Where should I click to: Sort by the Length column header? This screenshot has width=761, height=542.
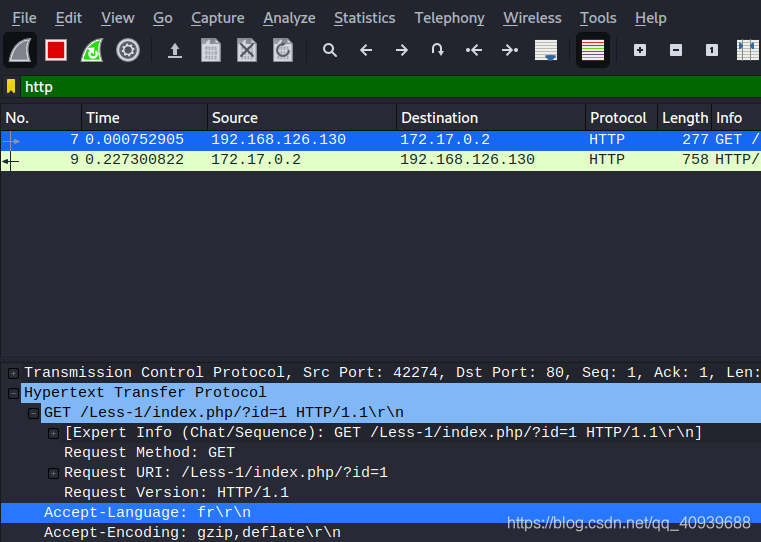[x=684, y=118]
